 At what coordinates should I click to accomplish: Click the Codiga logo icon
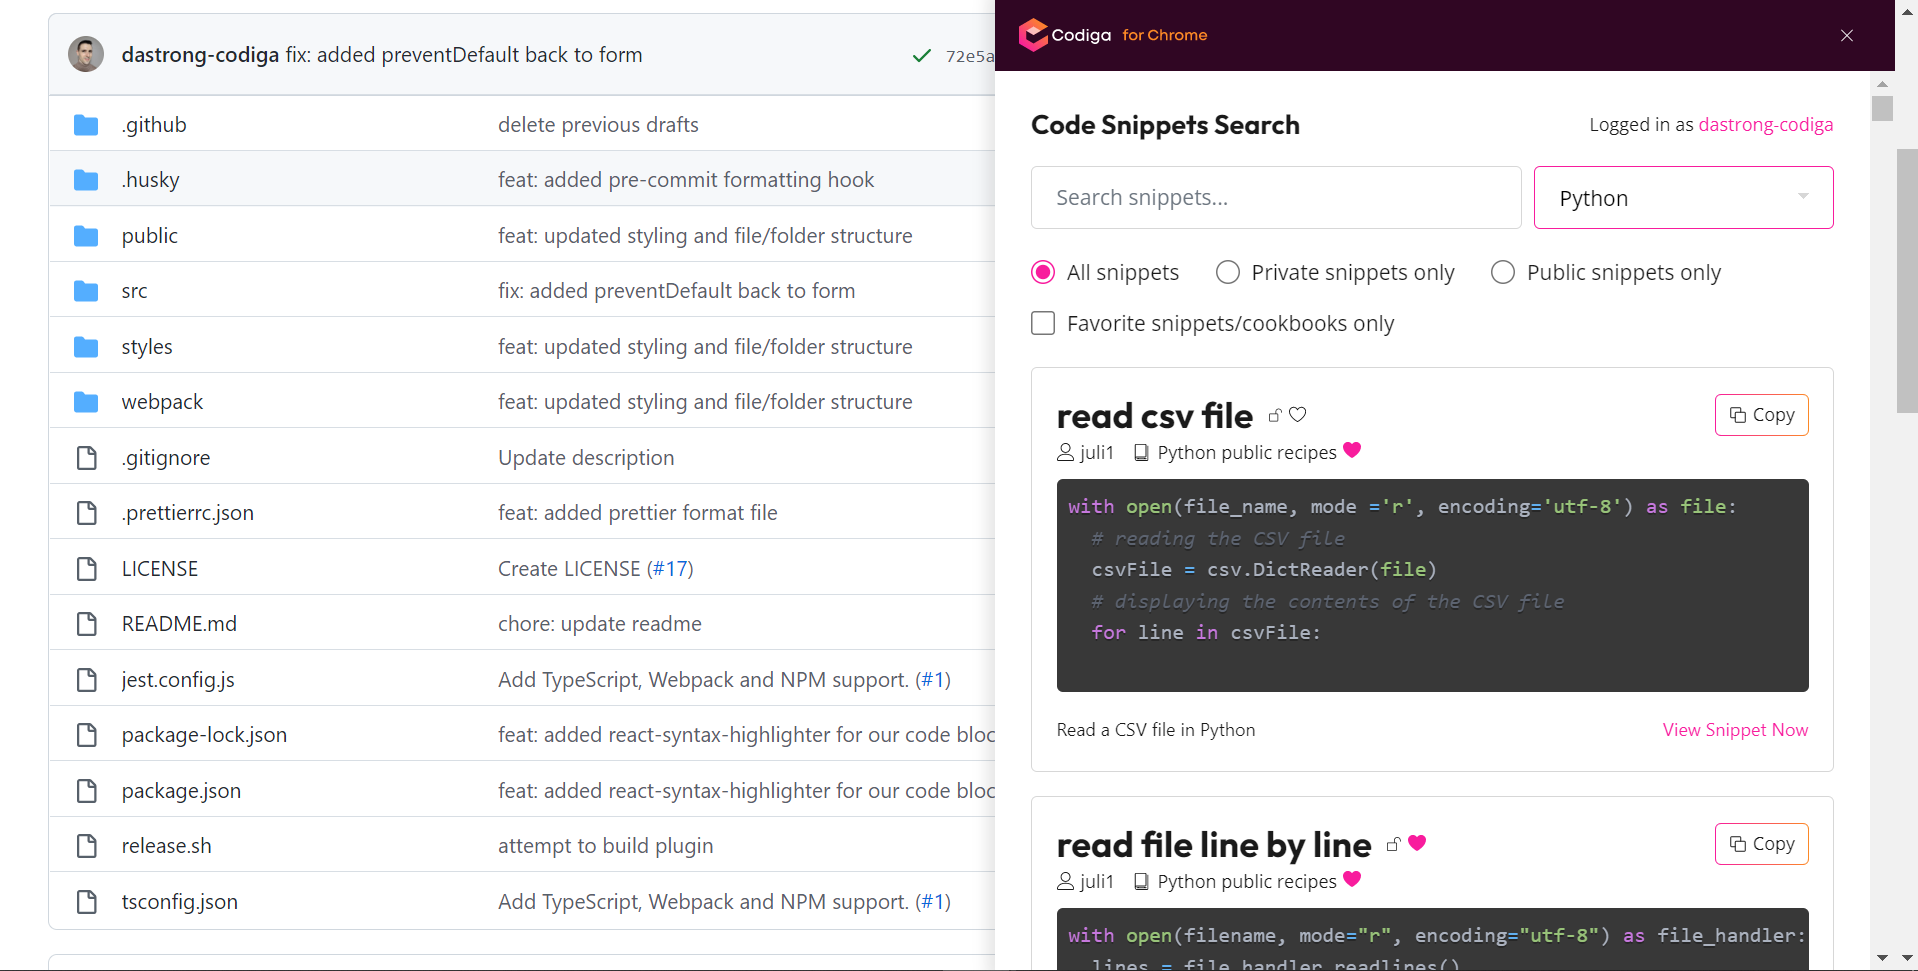coord(1033,35)
